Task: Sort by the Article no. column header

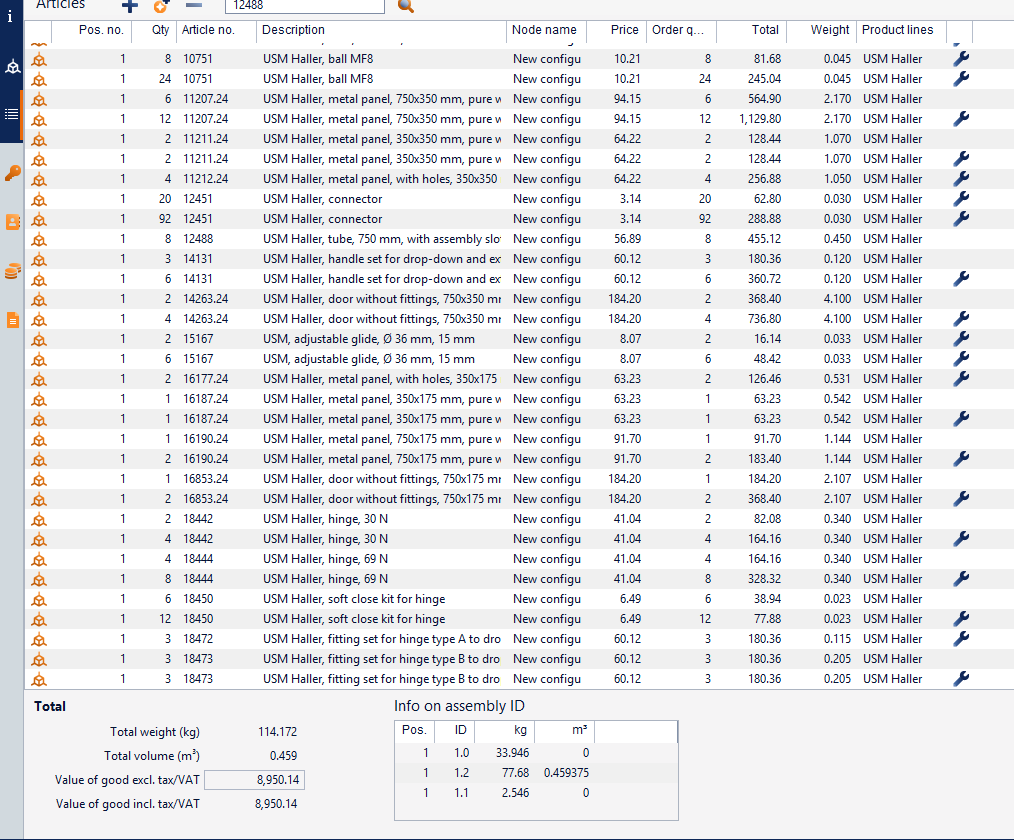Action: pyautogui.click(x=216, y=30)
